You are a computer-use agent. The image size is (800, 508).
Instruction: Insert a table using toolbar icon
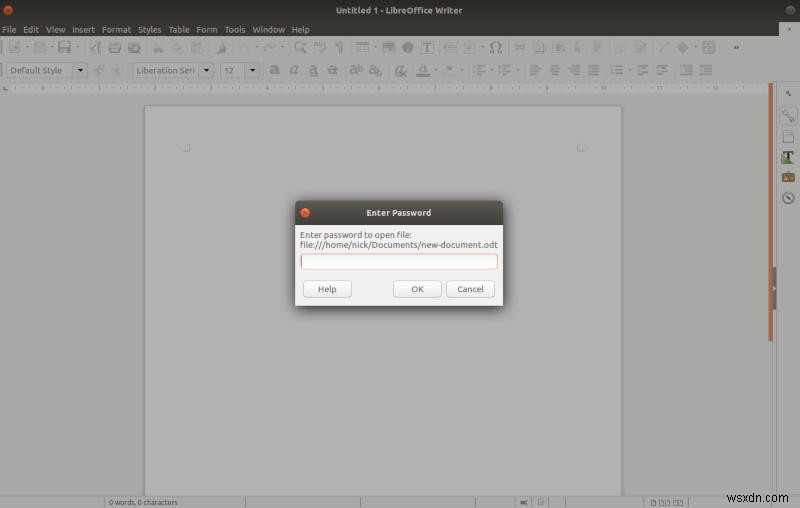click(362, 47)
